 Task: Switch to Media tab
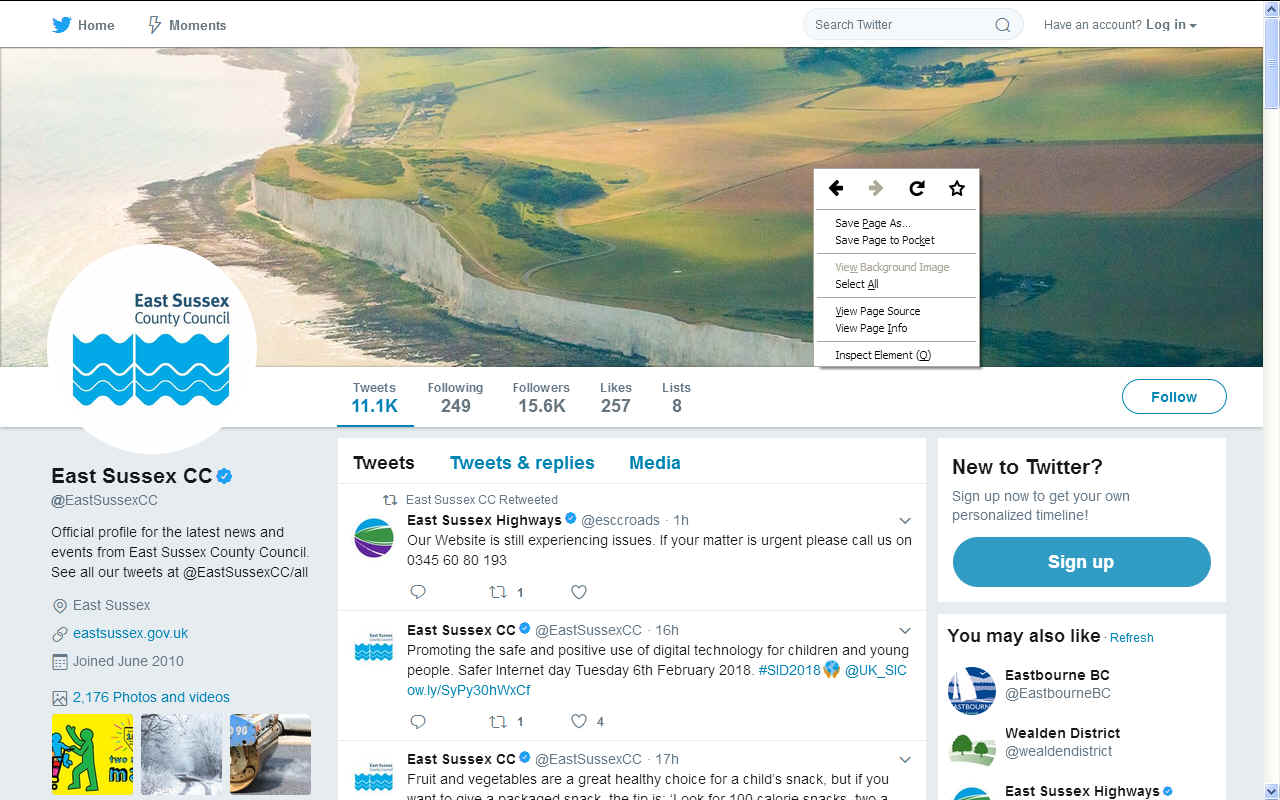[655, 463]
